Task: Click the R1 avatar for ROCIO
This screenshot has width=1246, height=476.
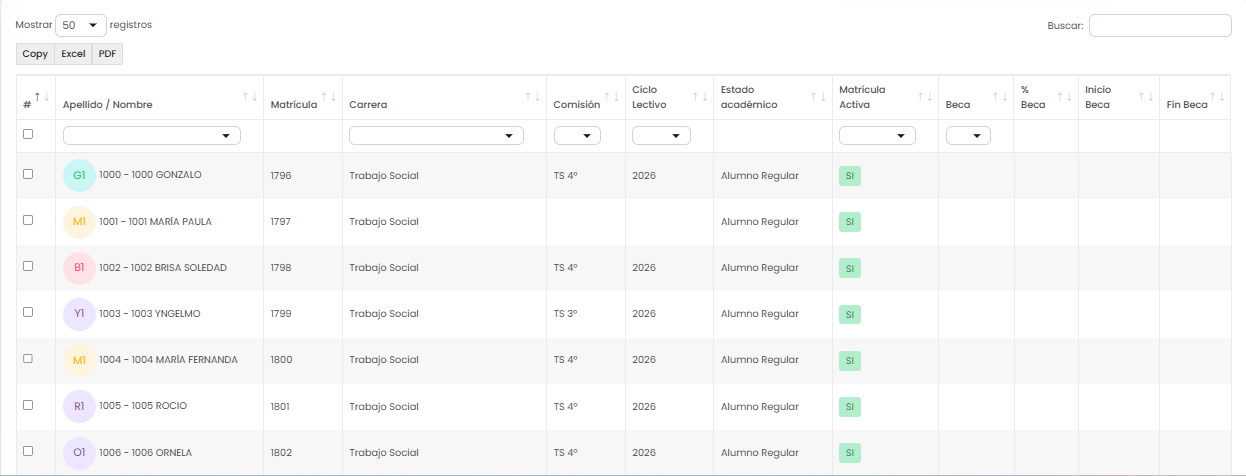Action: tap(79, 406)
